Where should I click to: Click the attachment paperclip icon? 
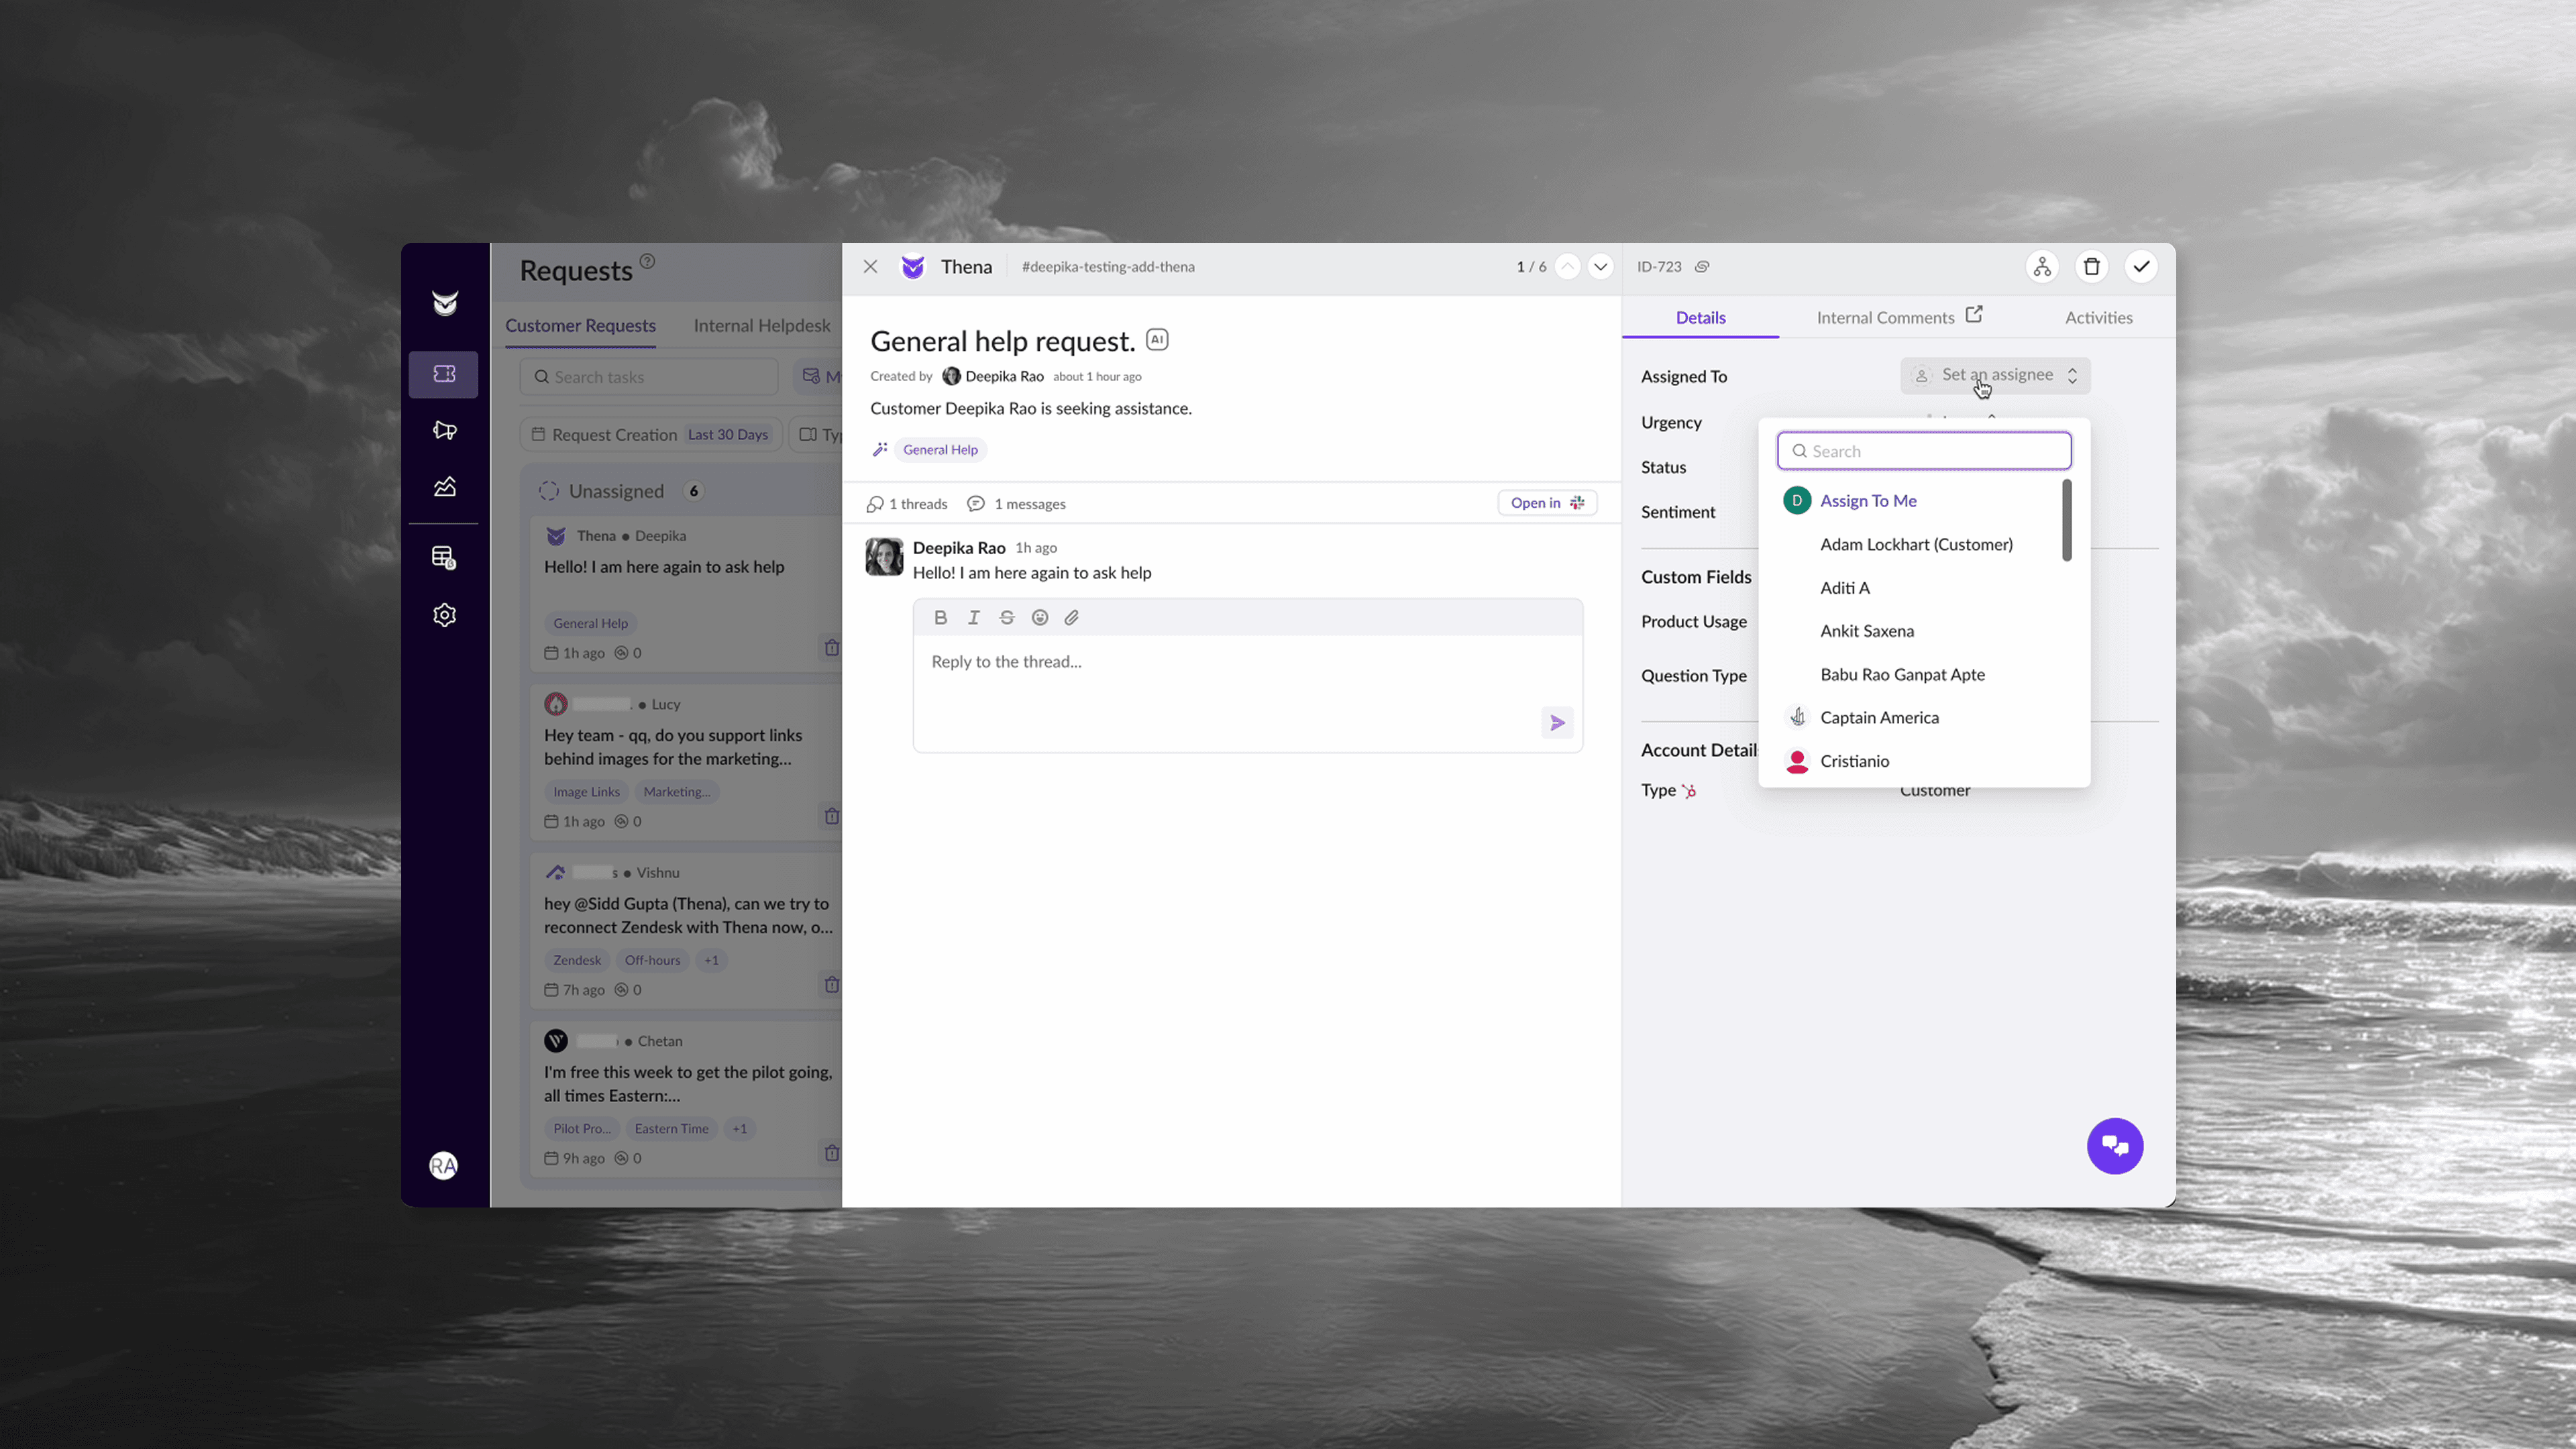tap(1072, 617)
